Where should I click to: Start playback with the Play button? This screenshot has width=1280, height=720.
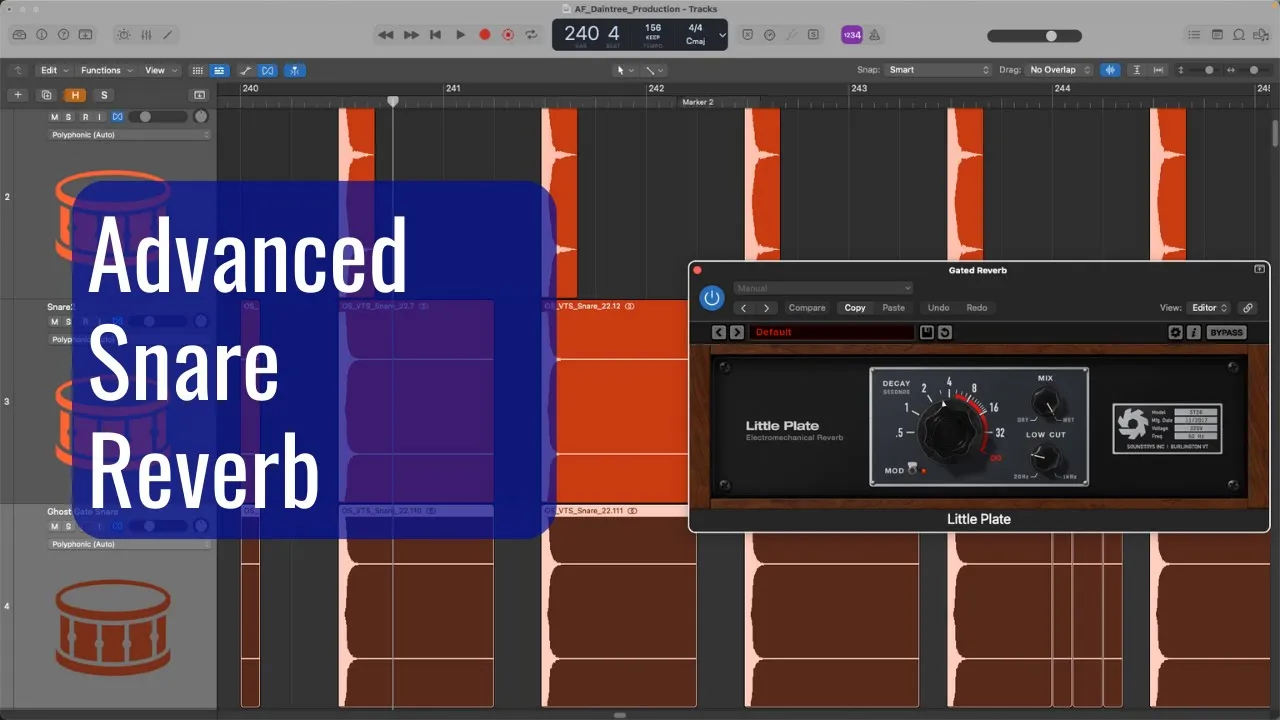[460, 34]
